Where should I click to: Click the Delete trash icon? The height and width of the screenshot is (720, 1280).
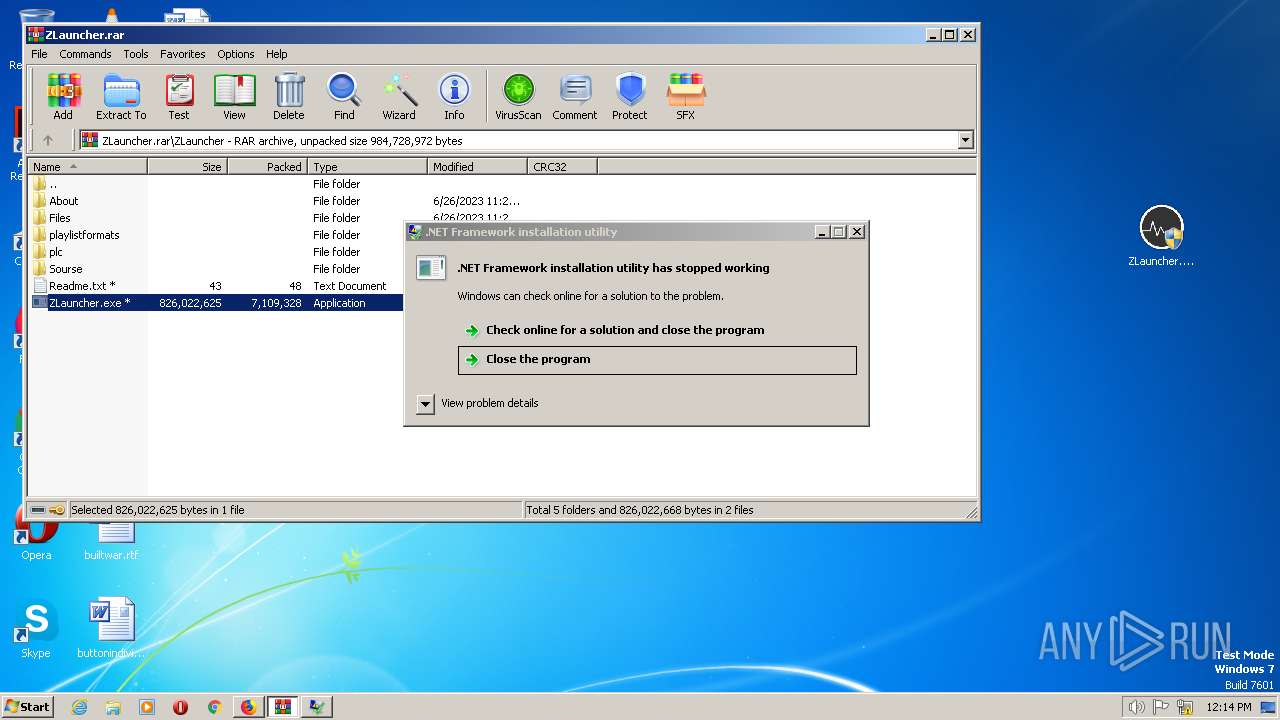289,97
